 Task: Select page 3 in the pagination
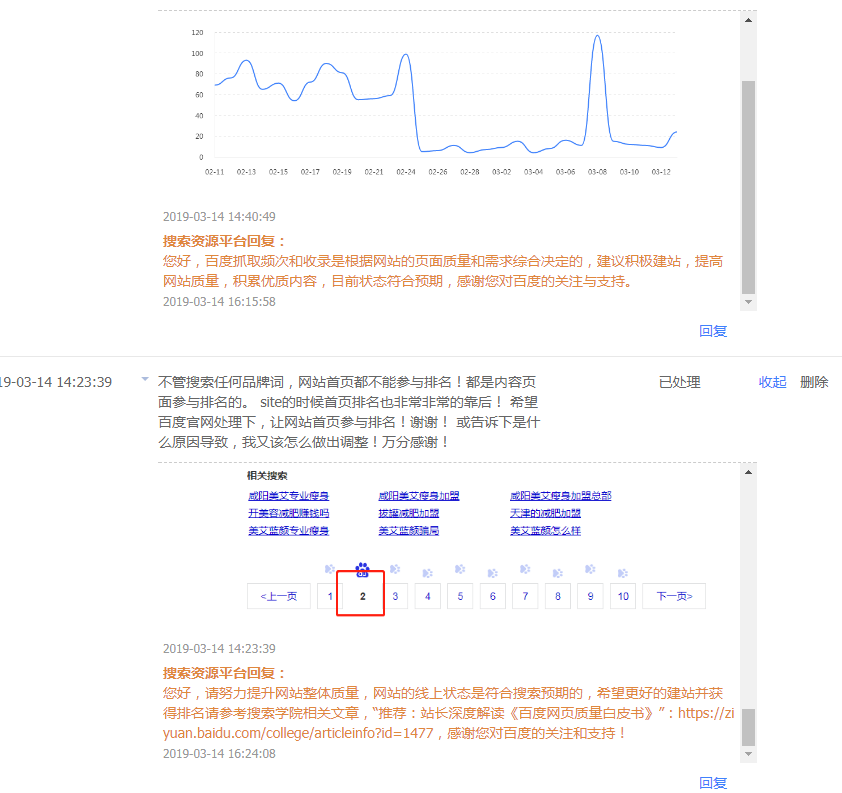click(395, 596)
